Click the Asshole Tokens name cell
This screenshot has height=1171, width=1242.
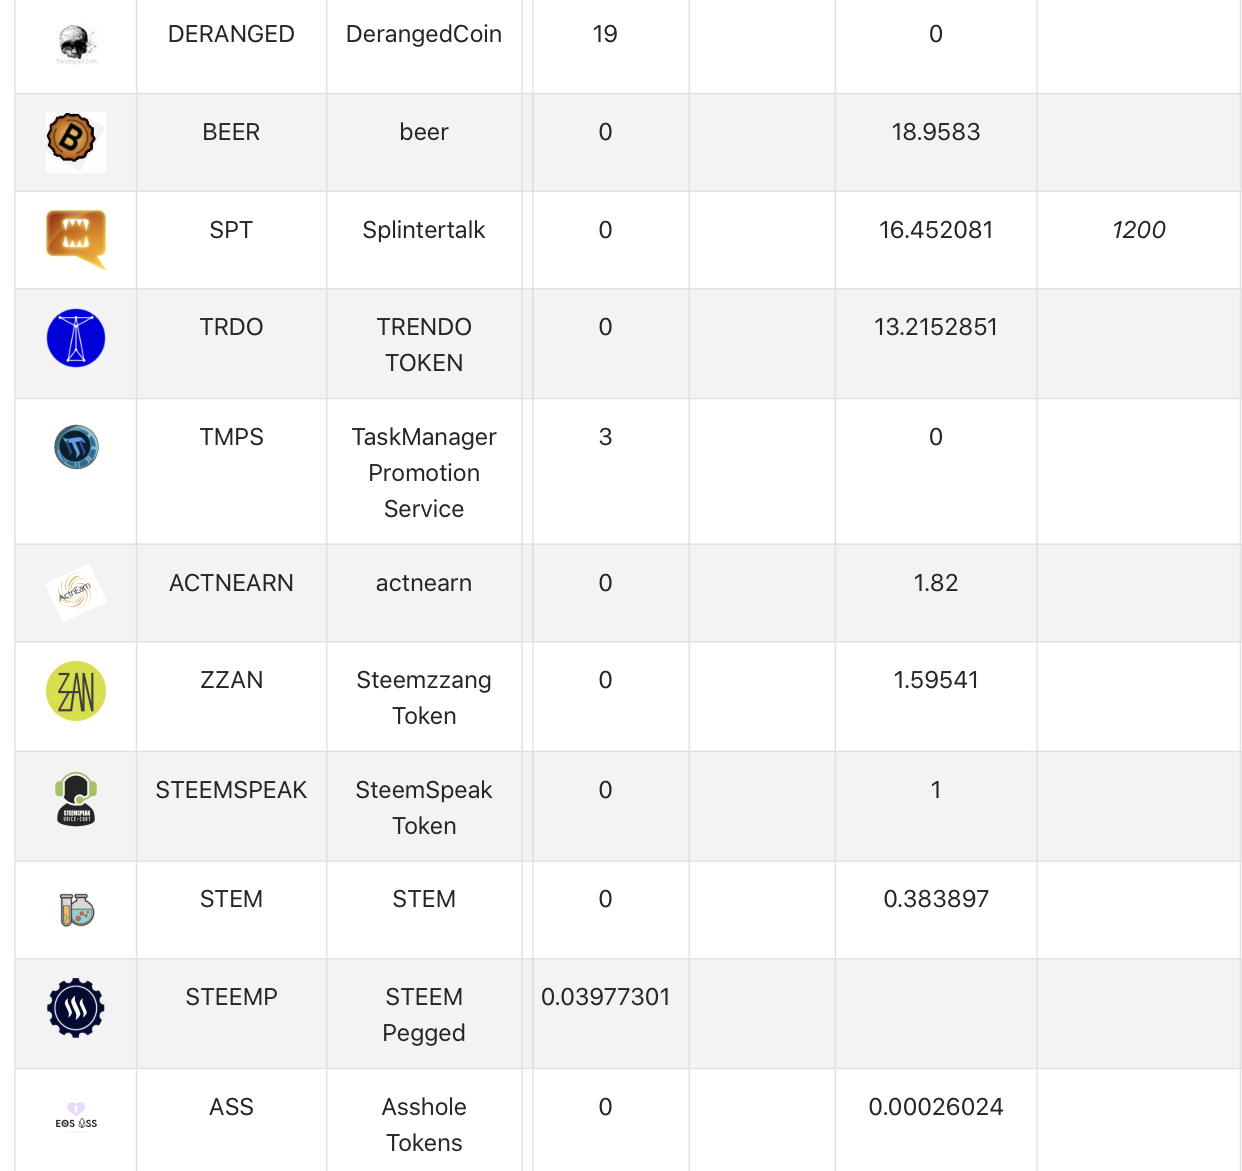424,1125
